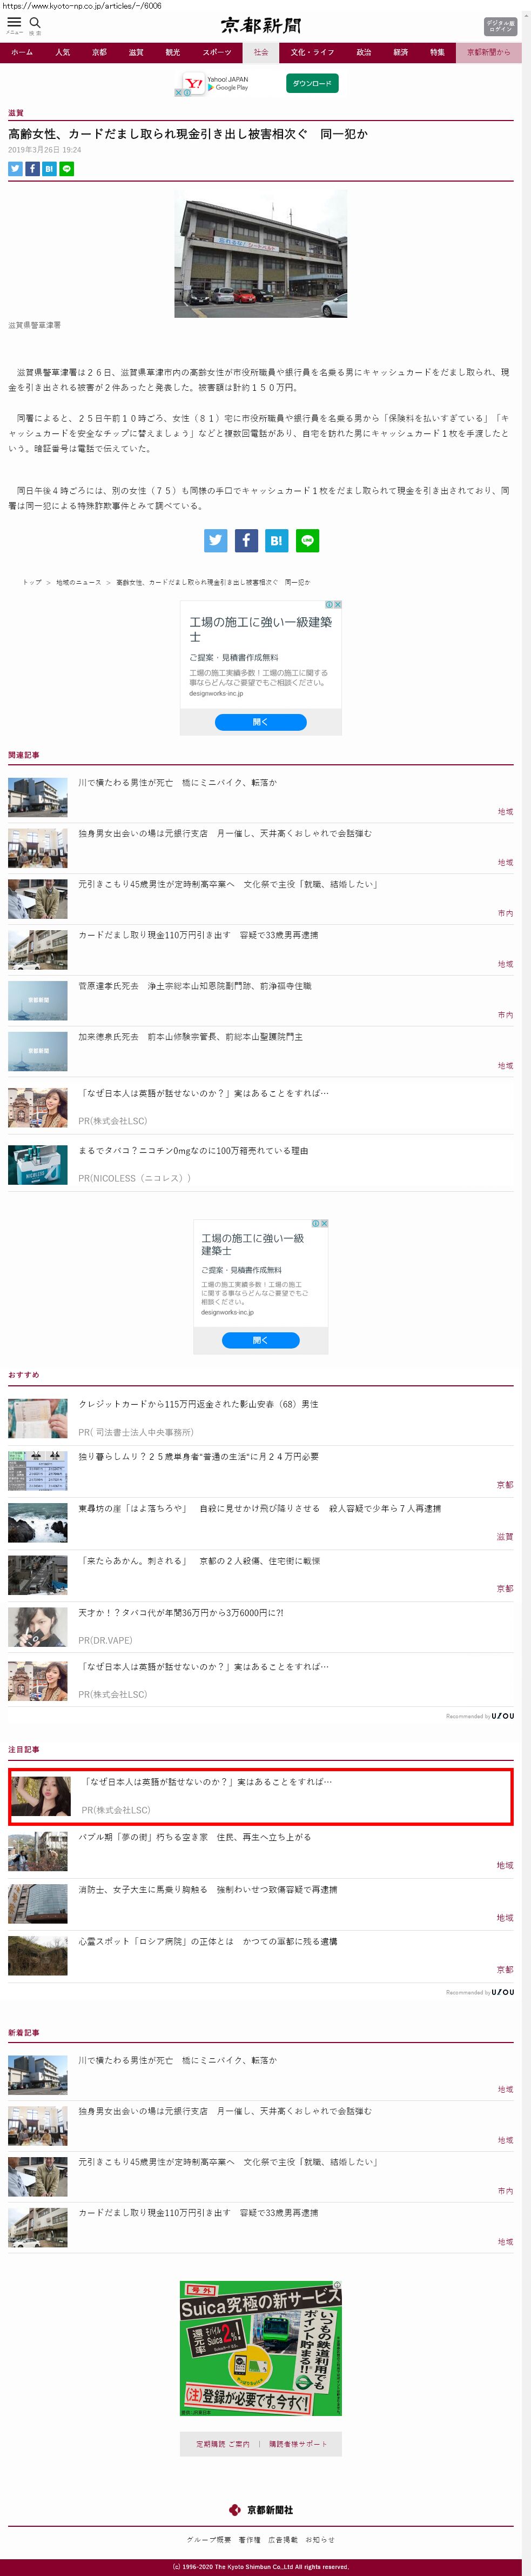Open the 文化・ライフ navigation tab

click(312, 52)
